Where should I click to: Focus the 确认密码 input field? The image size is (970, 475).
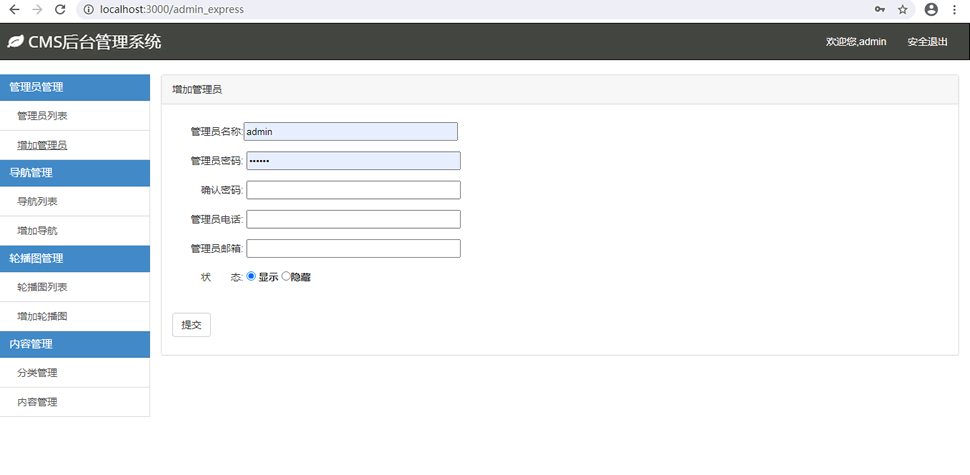[353, 190]
